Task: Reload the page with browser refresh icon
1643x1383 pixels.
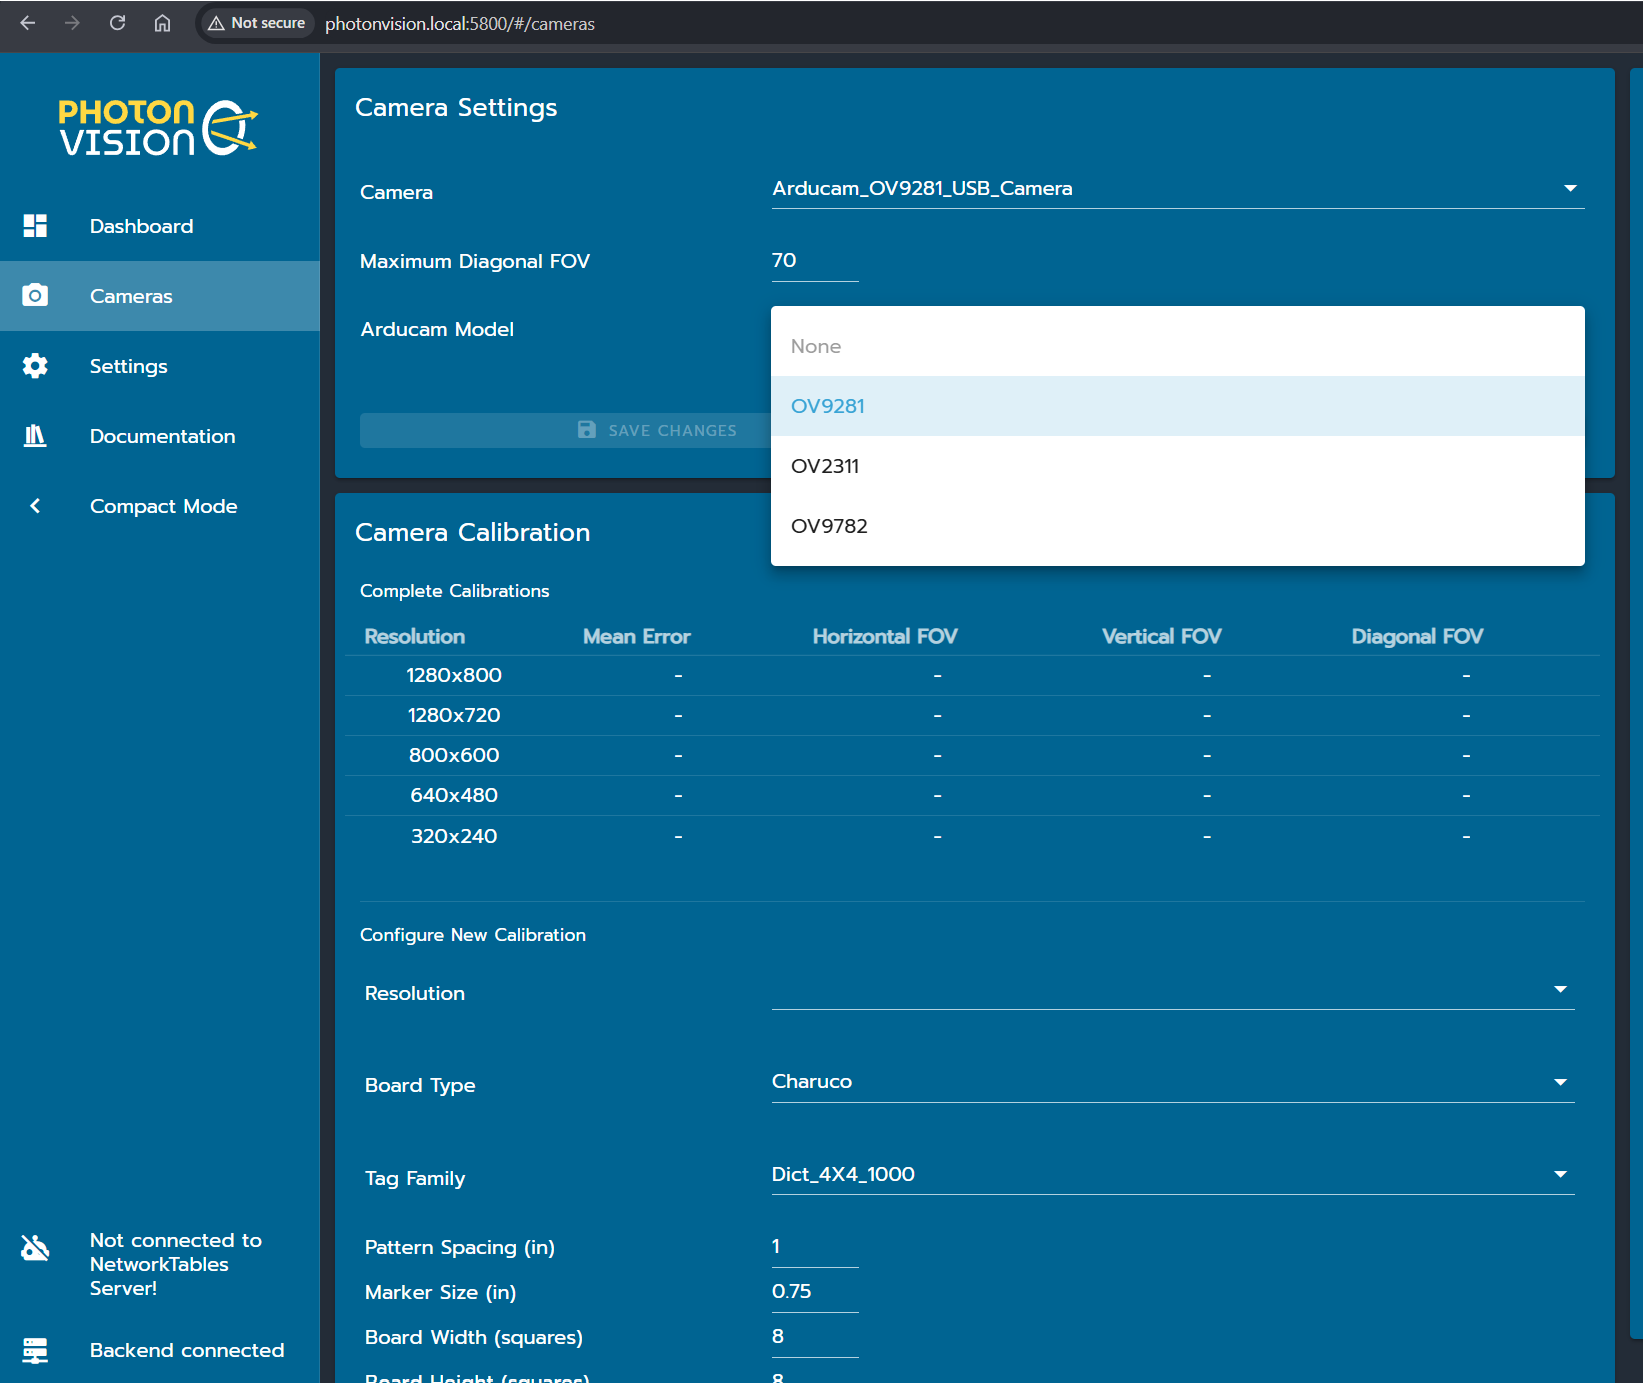Action: pos(117,23)
